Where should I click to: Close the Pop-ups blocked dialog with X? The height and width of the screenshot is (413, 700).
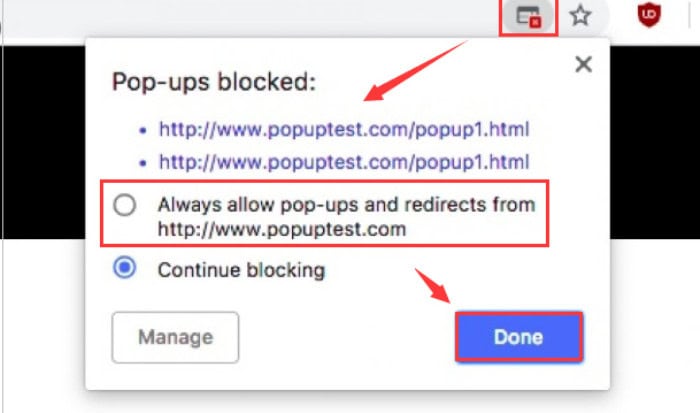pyautogui.click(x=583, y=64)
